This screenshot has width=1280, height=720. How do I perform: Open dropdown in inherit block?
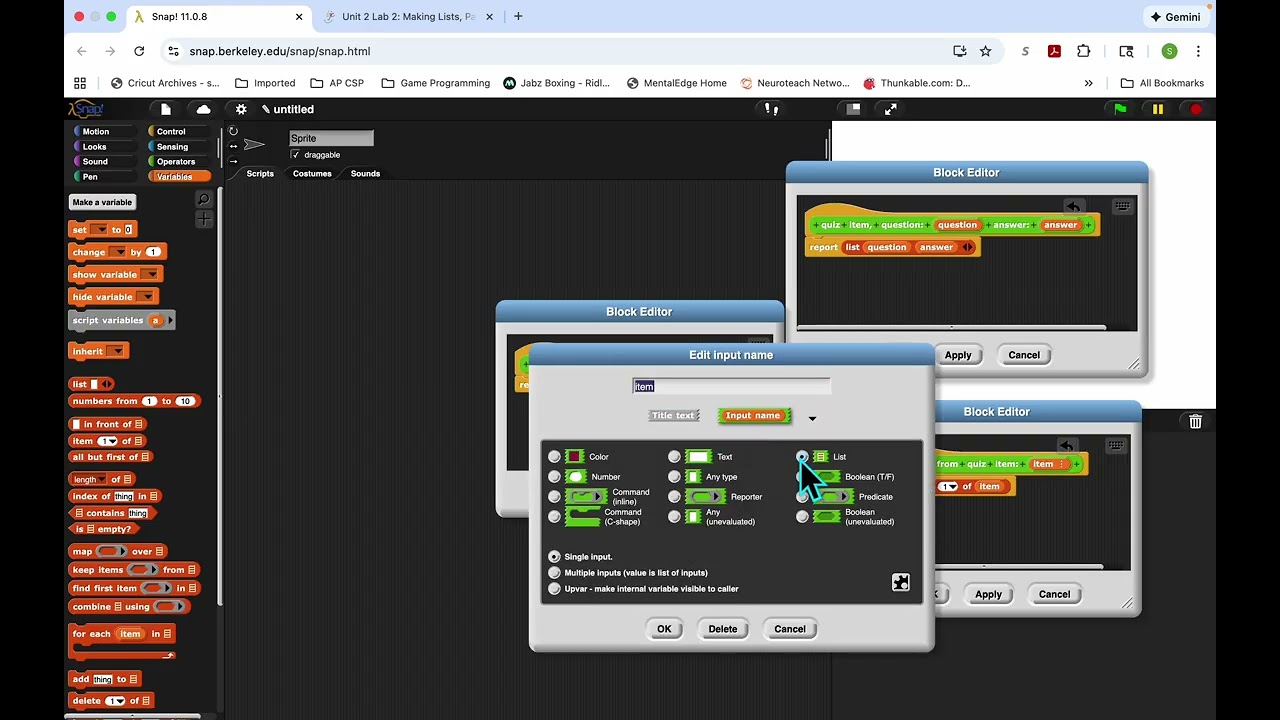coord(115,351)
